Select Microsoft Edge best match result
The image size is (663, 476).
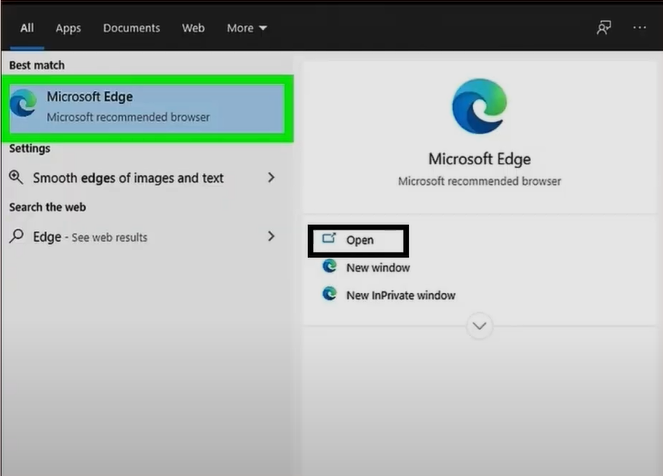tap(148, 108)
